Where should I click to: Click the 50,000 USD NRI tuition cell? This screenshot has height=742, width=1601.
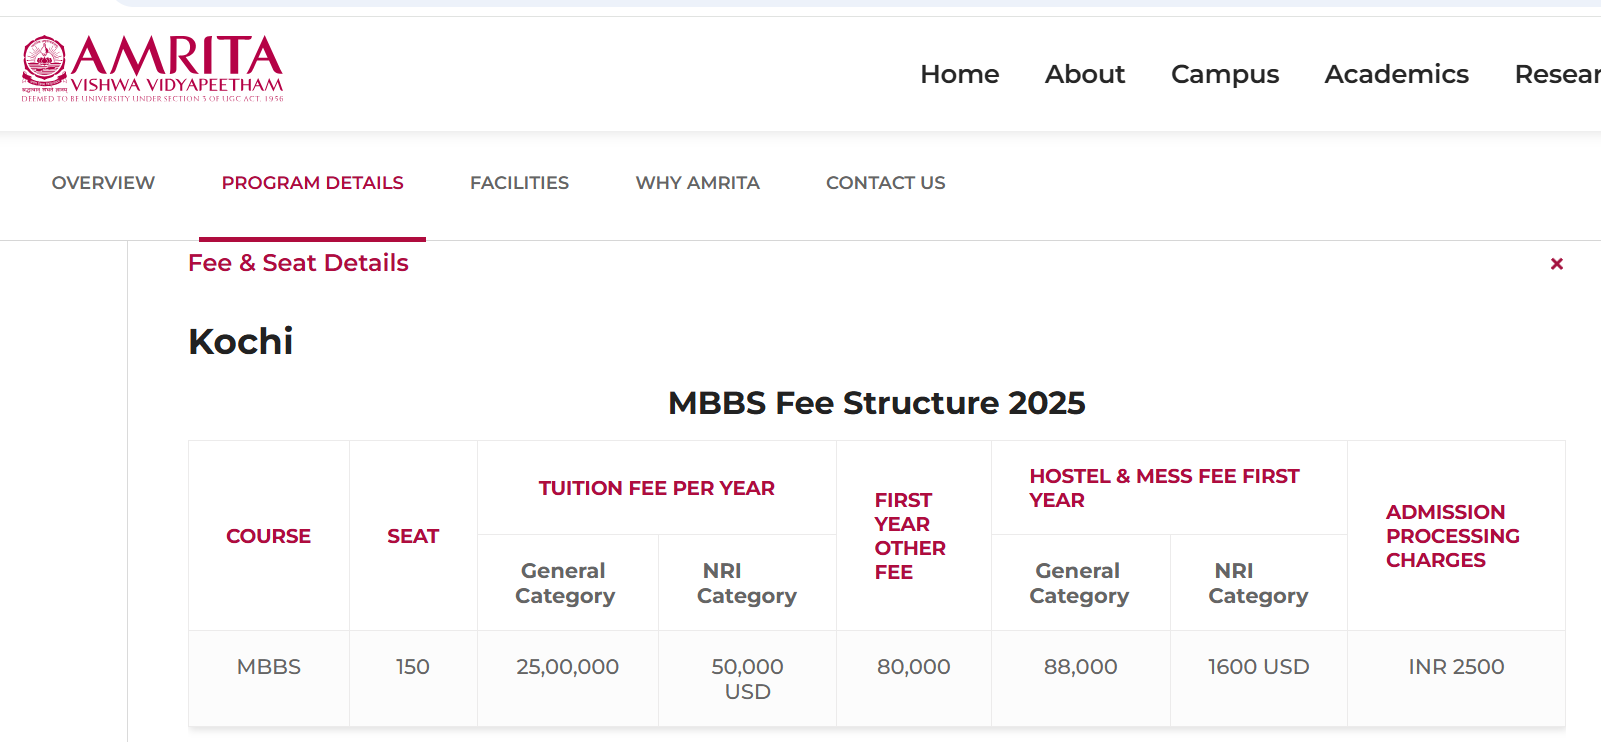tap(747, 679)
